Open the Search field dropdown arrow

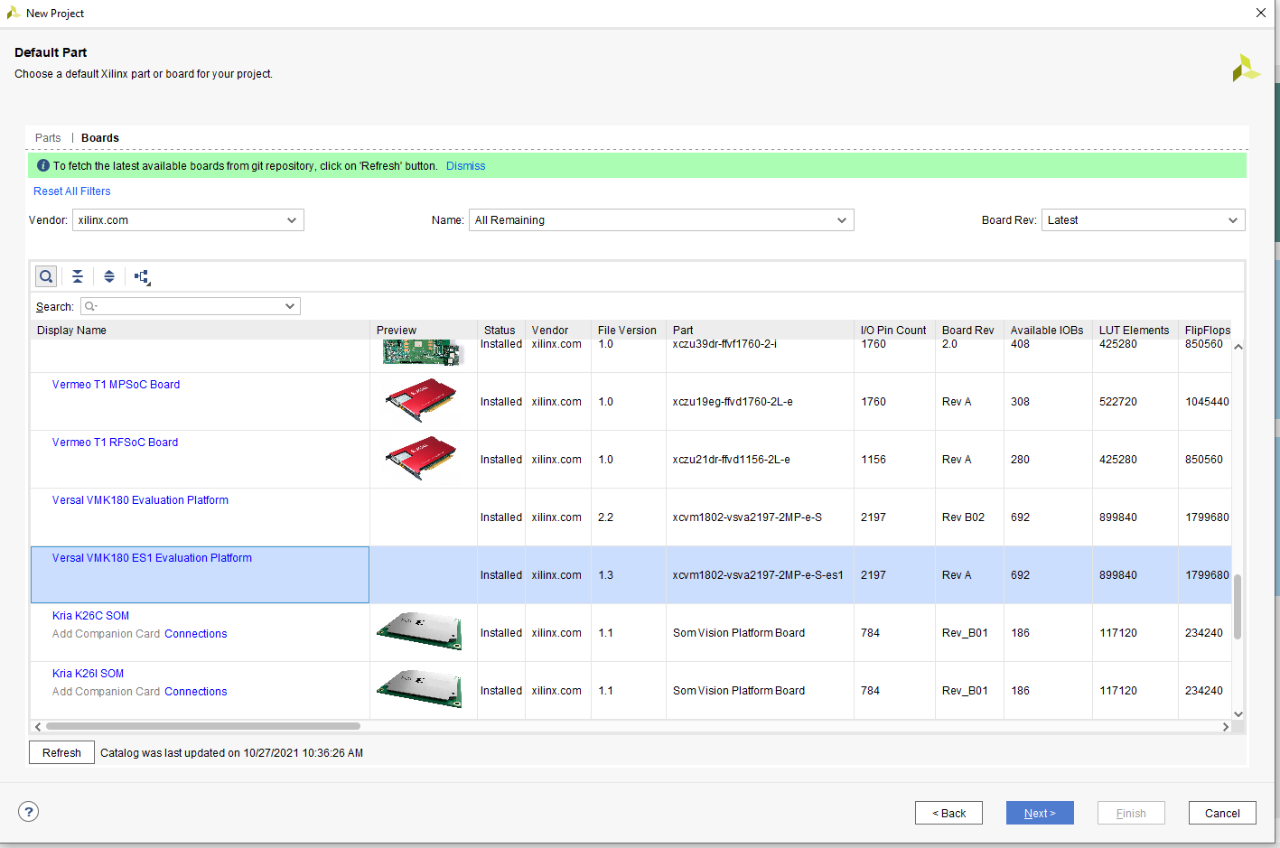290,306
